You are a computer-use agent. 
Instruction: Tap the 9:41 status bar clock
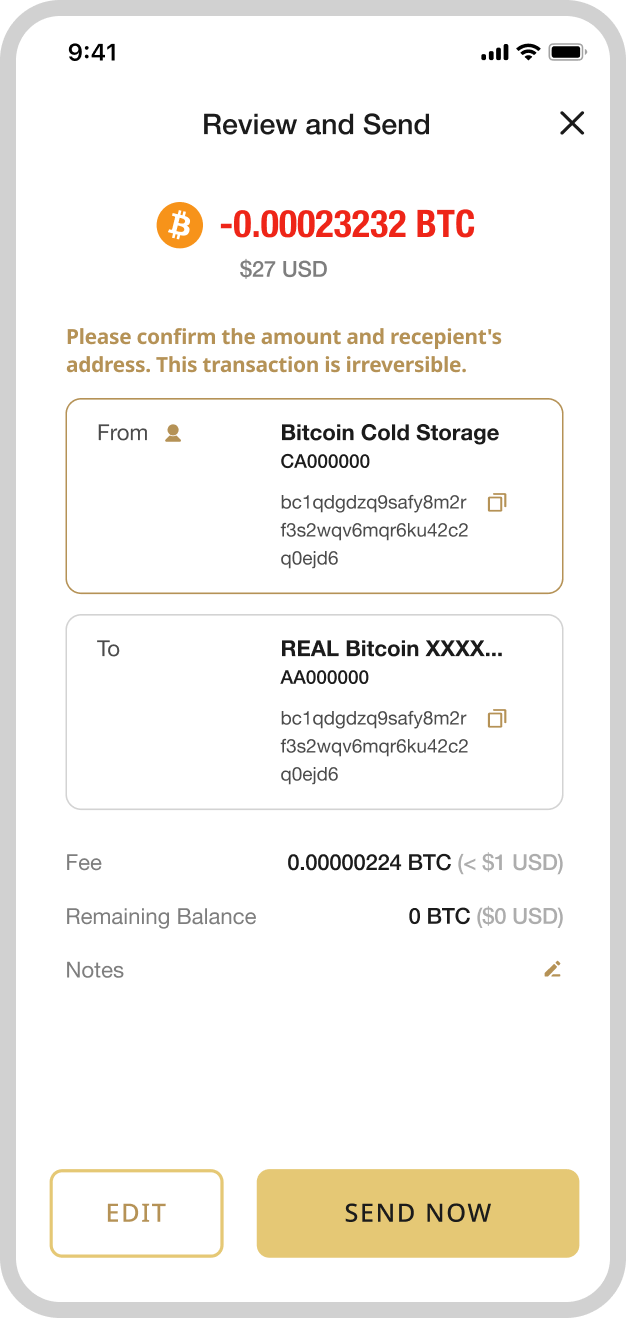pos(92,52)
